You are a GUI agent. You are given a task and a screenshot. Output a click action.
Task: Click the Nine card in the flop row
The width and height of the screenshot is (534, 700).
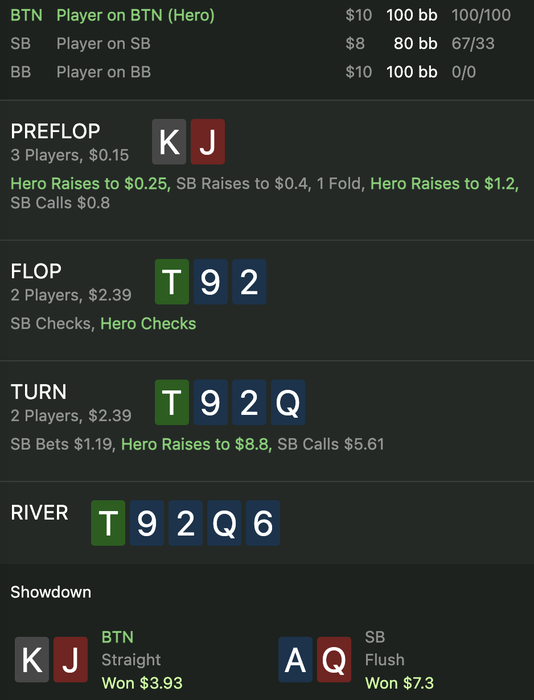click(x=211, y=282)
